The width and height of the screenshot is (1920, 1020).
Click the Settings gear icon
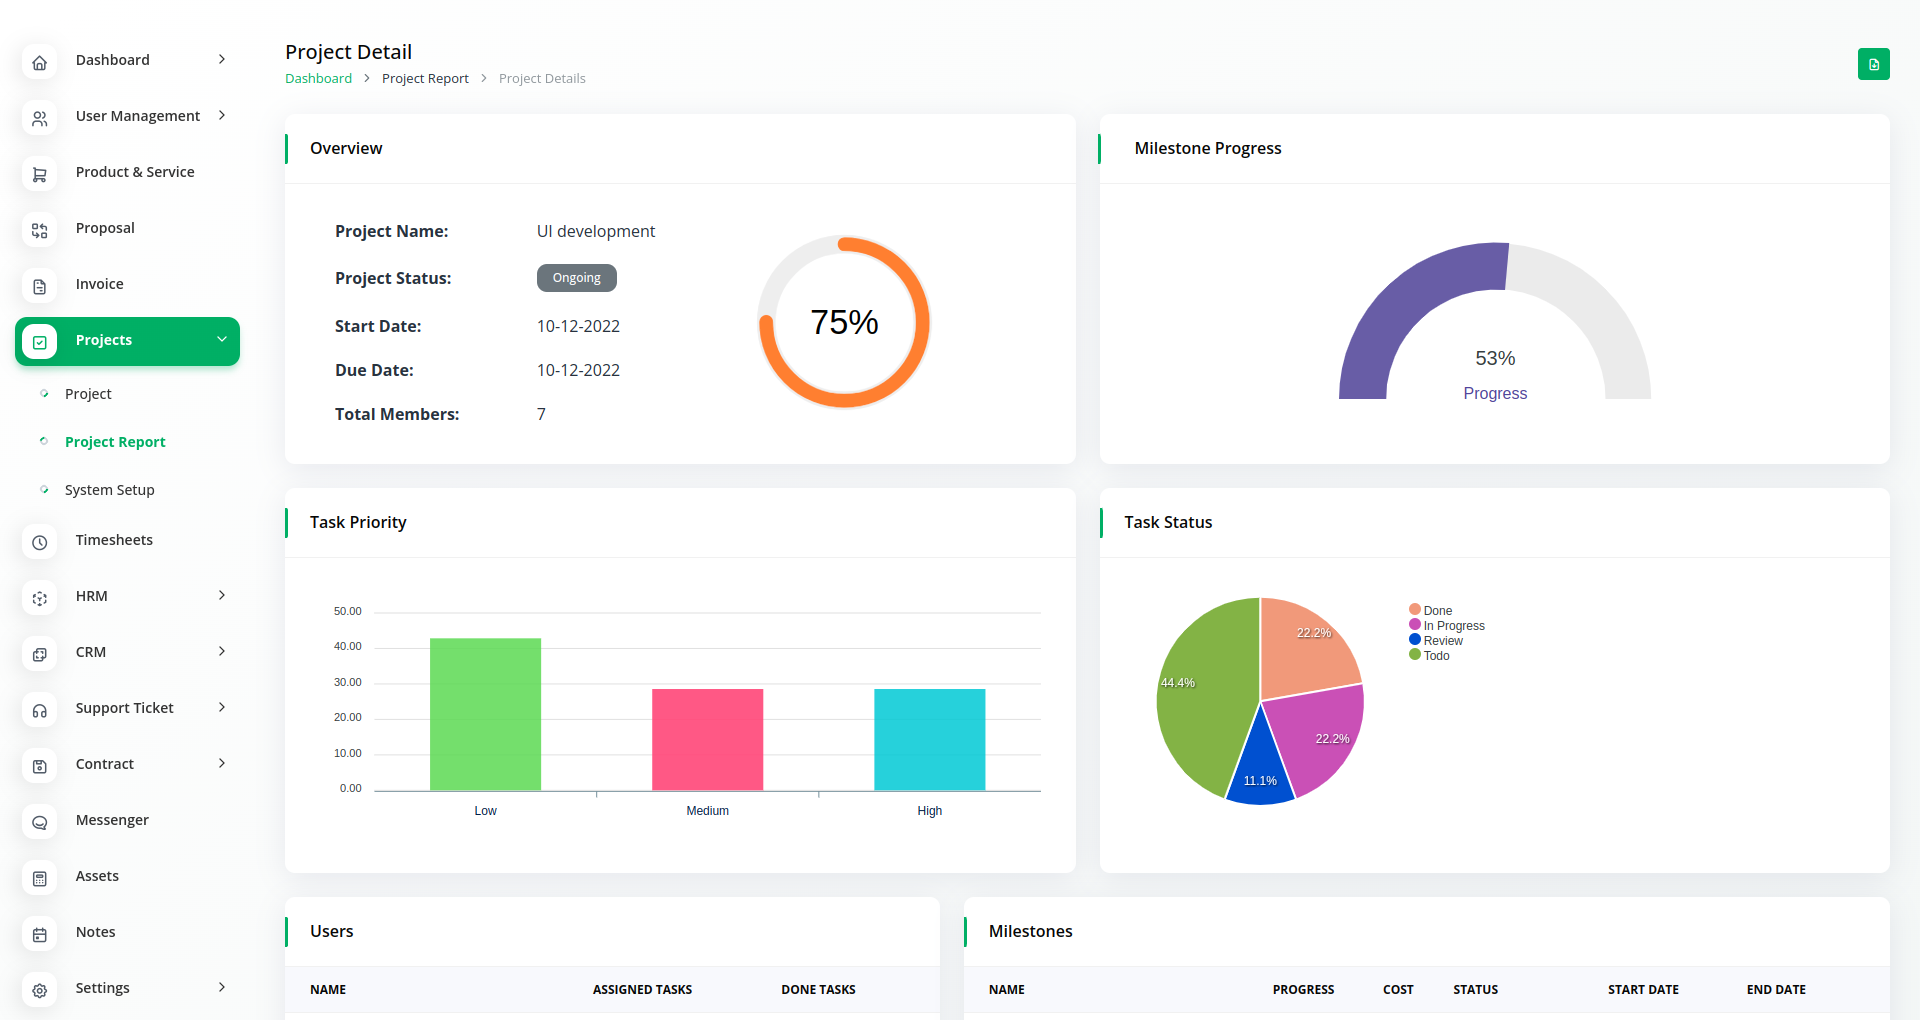pos(40,991)
